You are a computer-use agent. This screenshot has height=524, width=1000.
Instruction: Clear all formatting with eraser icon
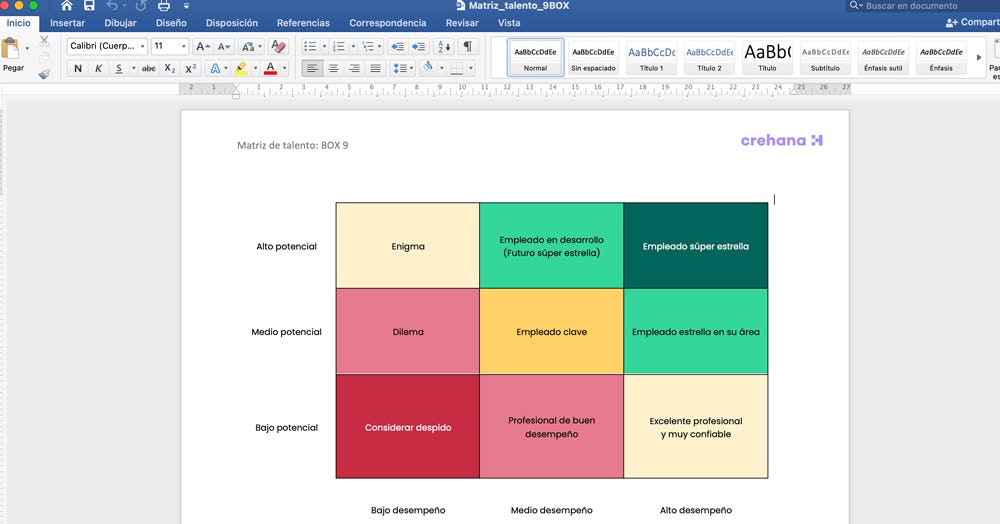[278, 47]
